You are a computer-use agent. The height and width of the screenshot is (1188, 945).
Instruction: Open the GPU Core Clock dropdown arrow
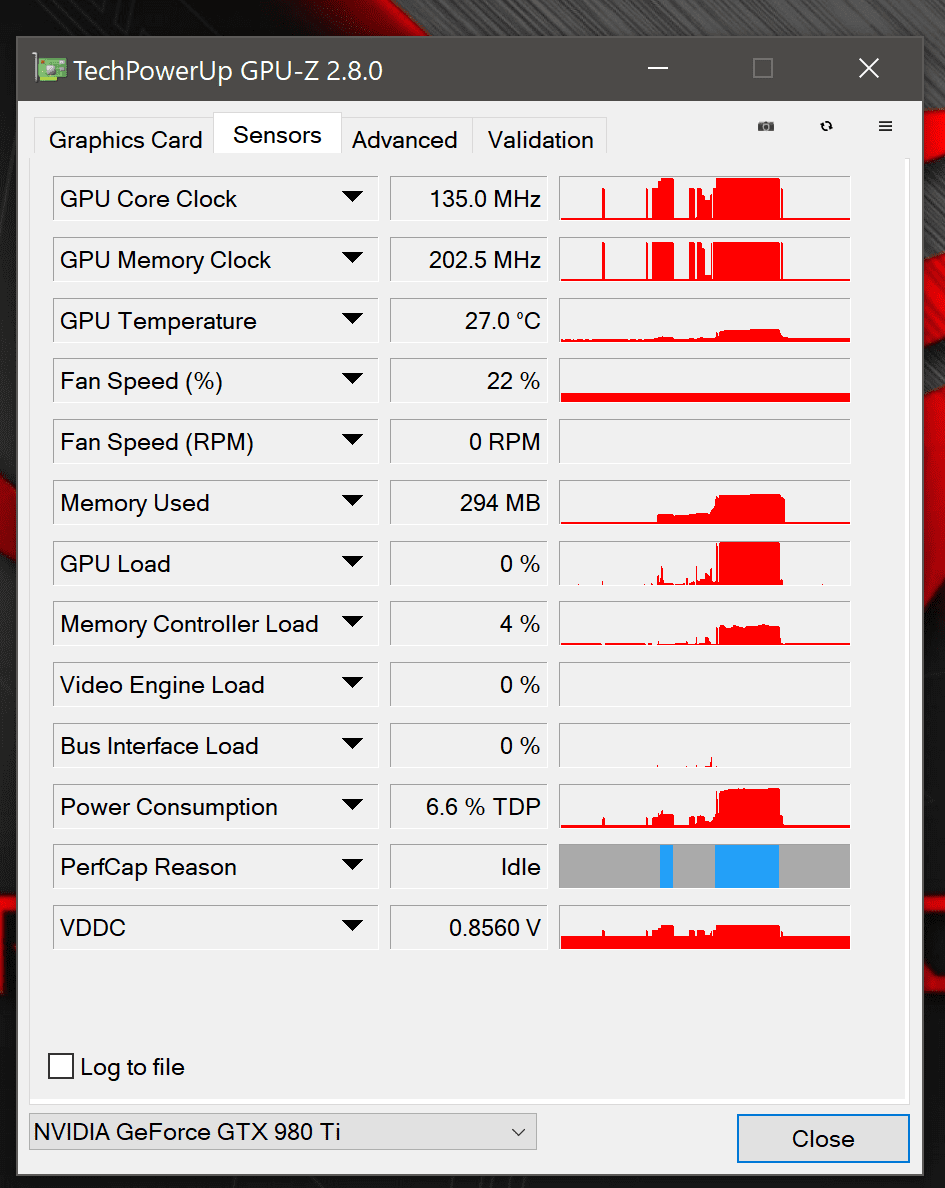point(352,197)
